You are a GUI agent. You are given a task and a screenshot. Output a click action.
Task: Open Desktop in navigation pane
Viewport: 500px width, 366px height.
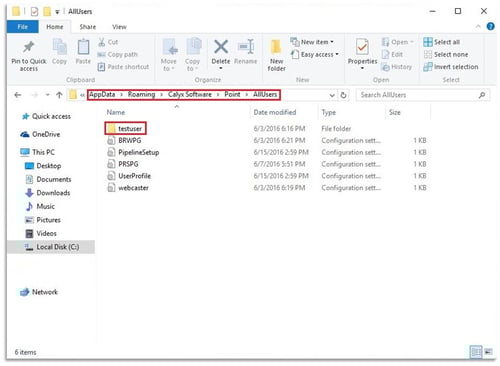pos(43,166)
